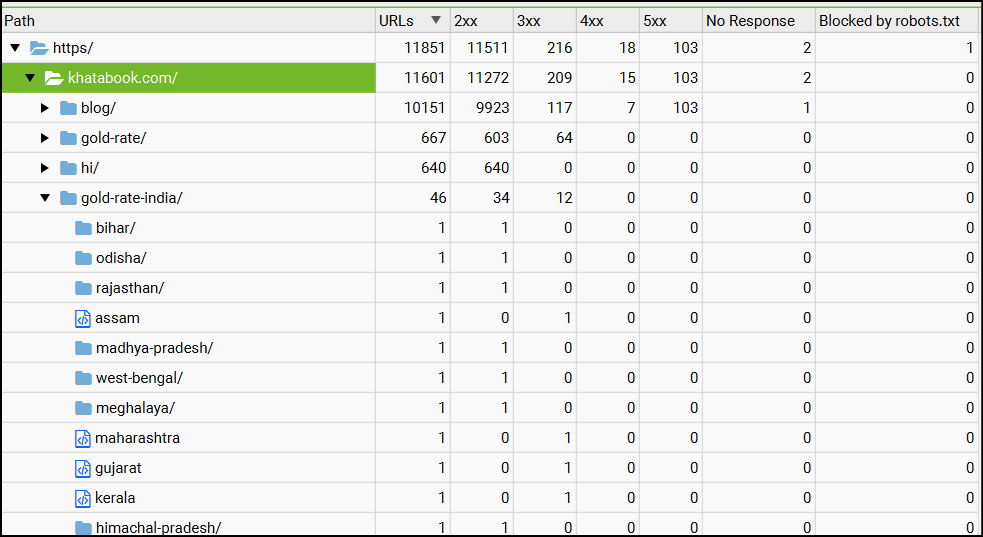Click the No Response column header
This screenshot has height=537, width=983.
[750, 20]
